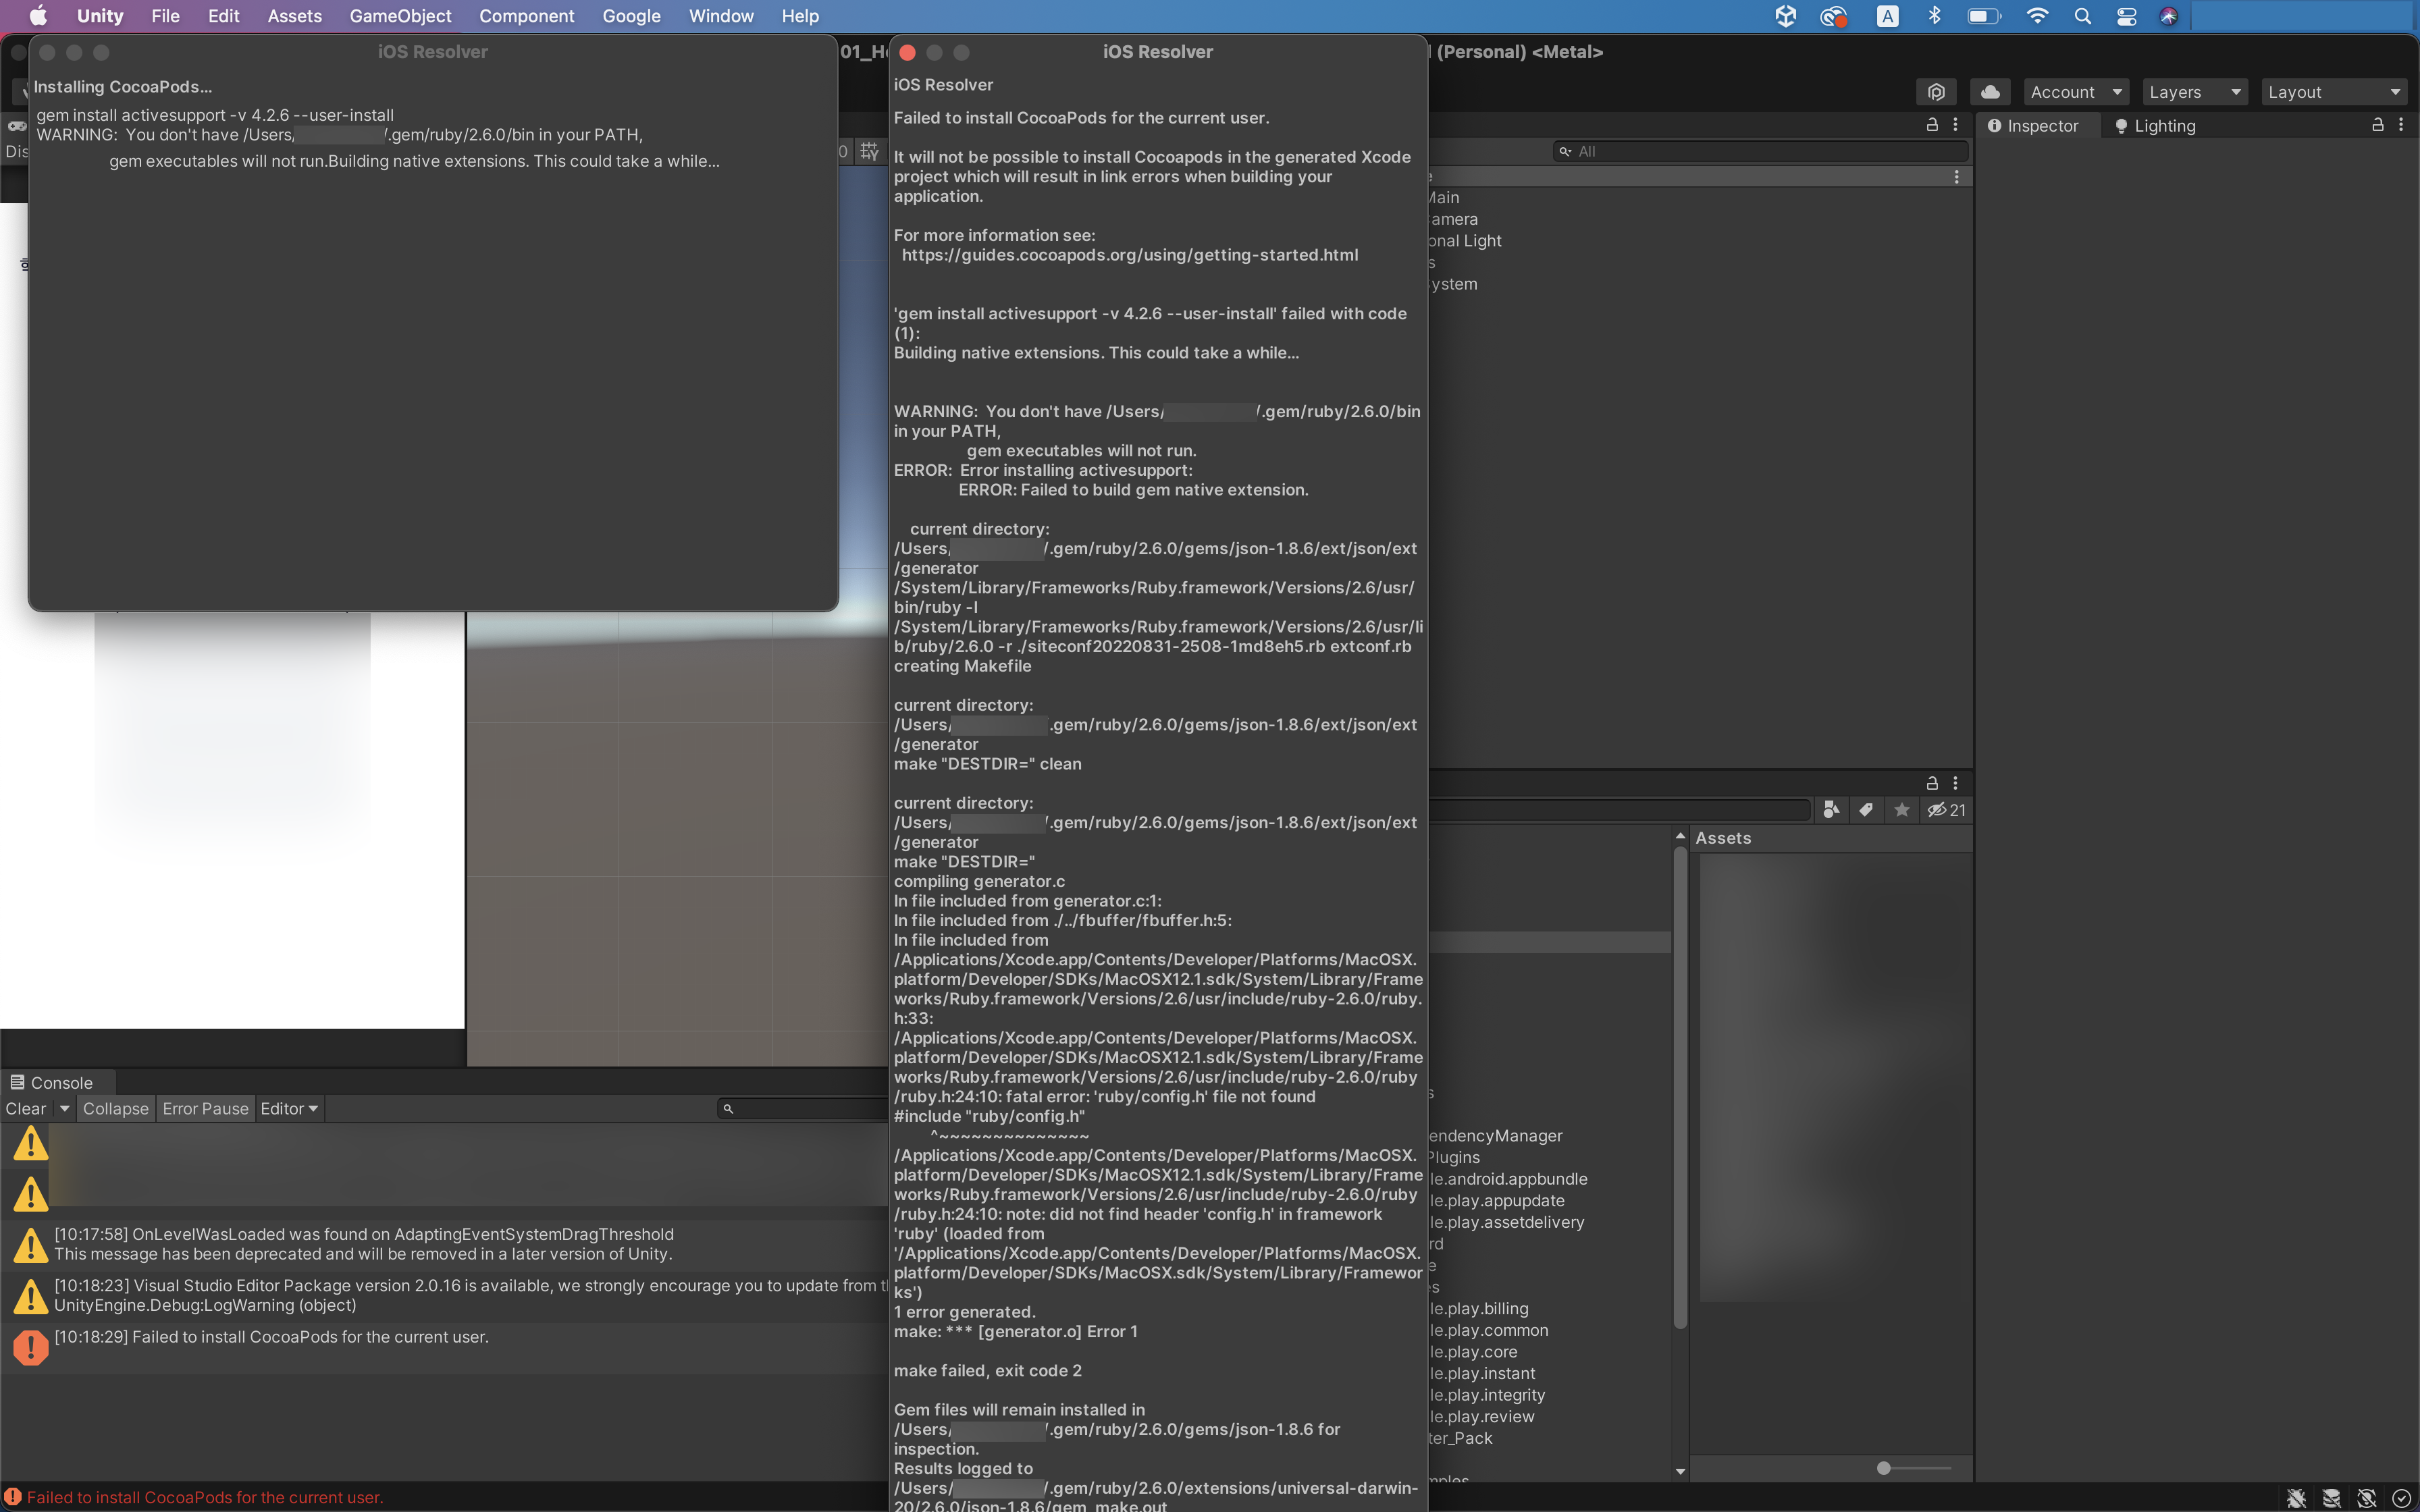Open the Account dropdown
The image size is (2420, 1512).
pyautogui.click(x=2076, y=92)
